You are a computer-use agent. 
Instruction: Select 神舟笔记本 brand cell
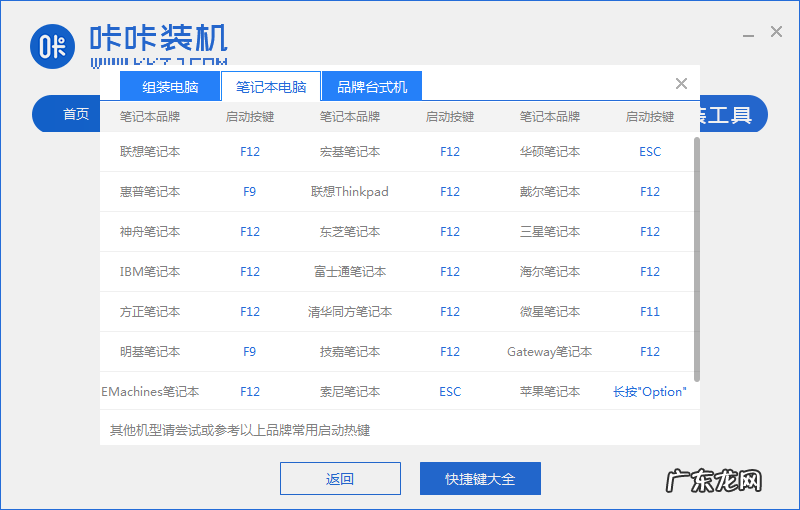pyautogui.click(x=150, y=232)
